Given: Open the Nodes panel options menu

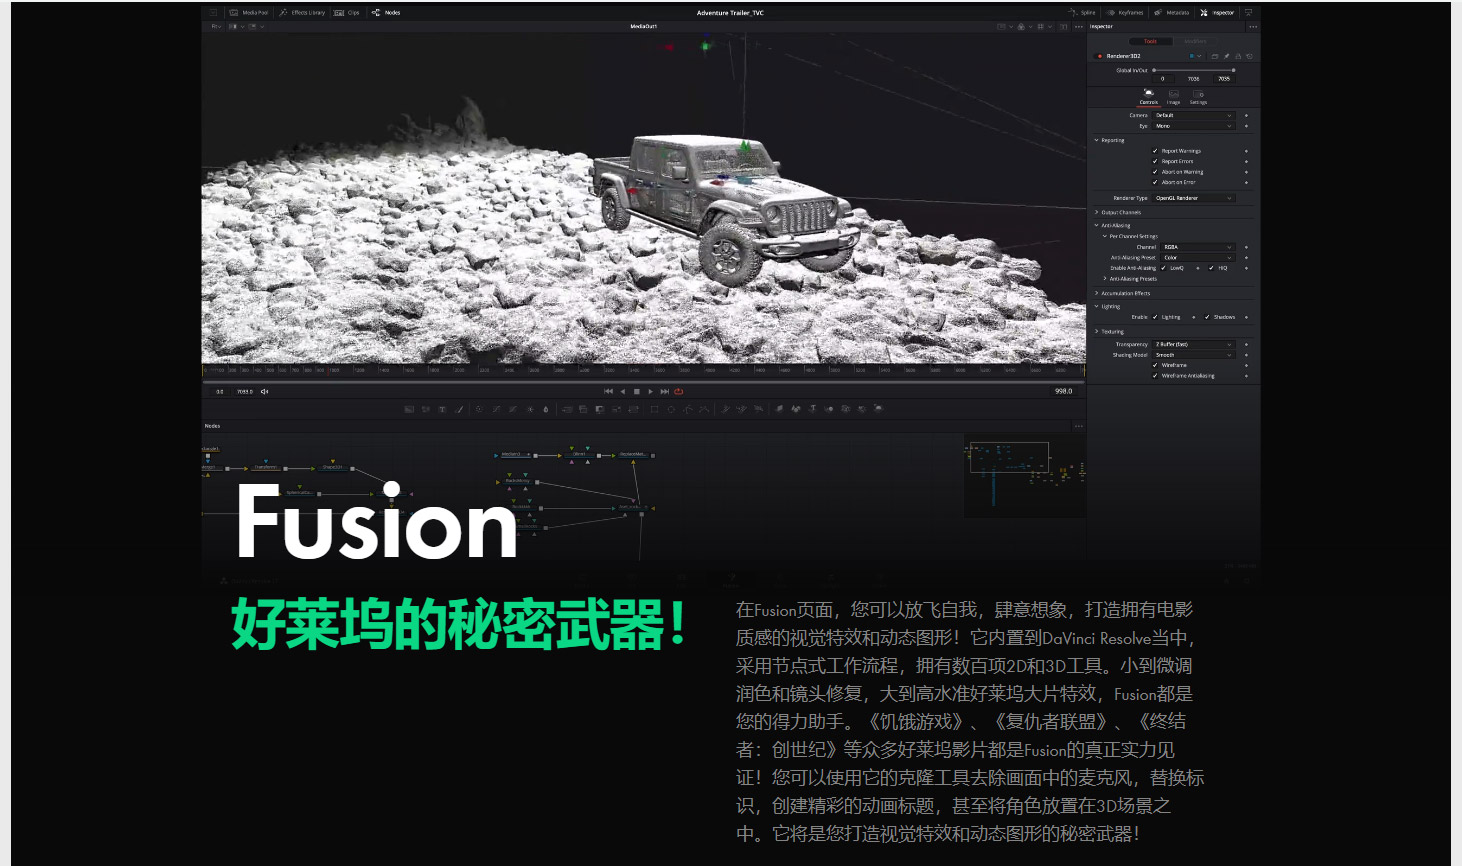Looking at the screenshot, I should (x=1078, y=426).
